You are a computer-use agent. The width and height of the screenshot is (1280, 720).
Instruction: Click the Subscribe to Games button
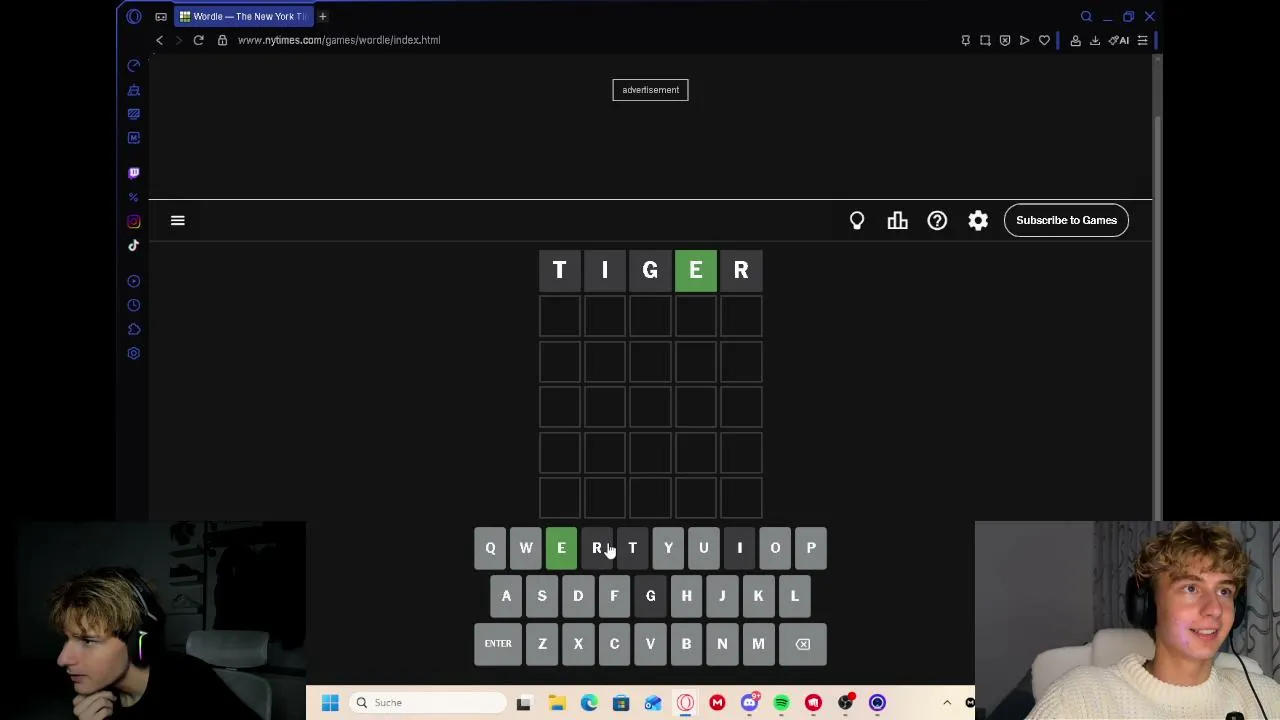(1066, 220)
